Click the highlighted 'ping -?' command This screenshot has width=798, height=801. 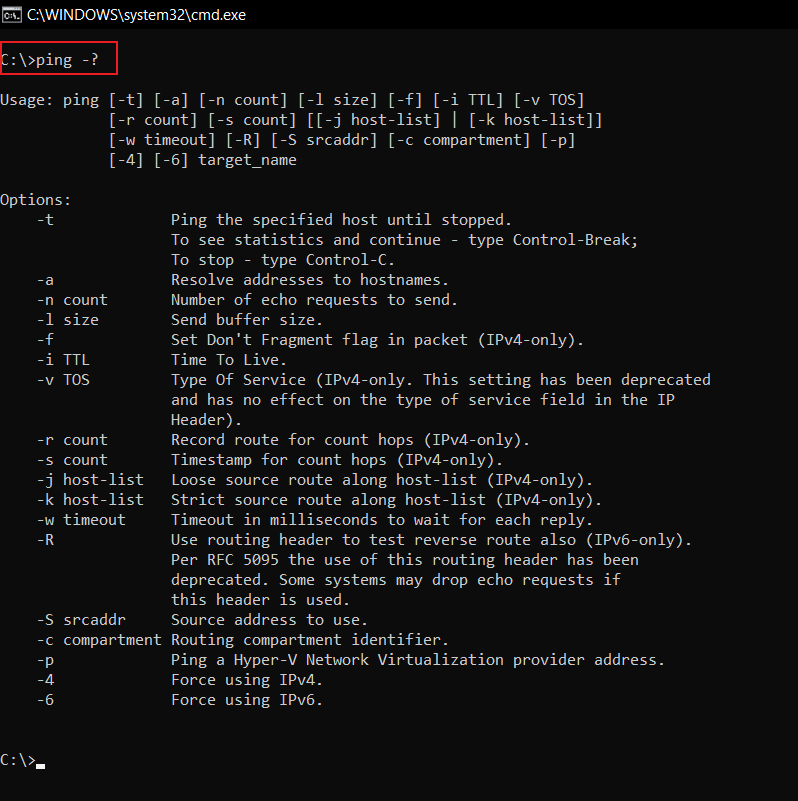(x=59, y=60)
